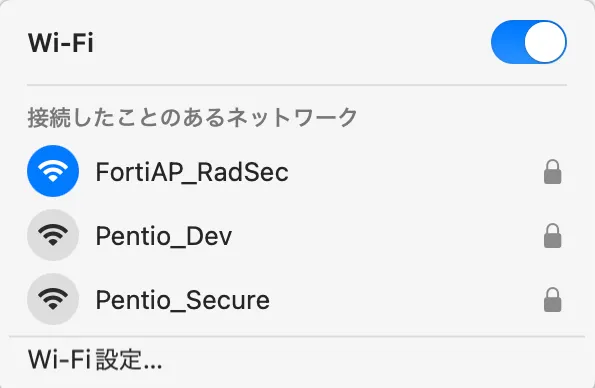
Task: Click the lock icon beside FortiAP_RadSec
Action: pyautogui.click(x=552, y=172)
